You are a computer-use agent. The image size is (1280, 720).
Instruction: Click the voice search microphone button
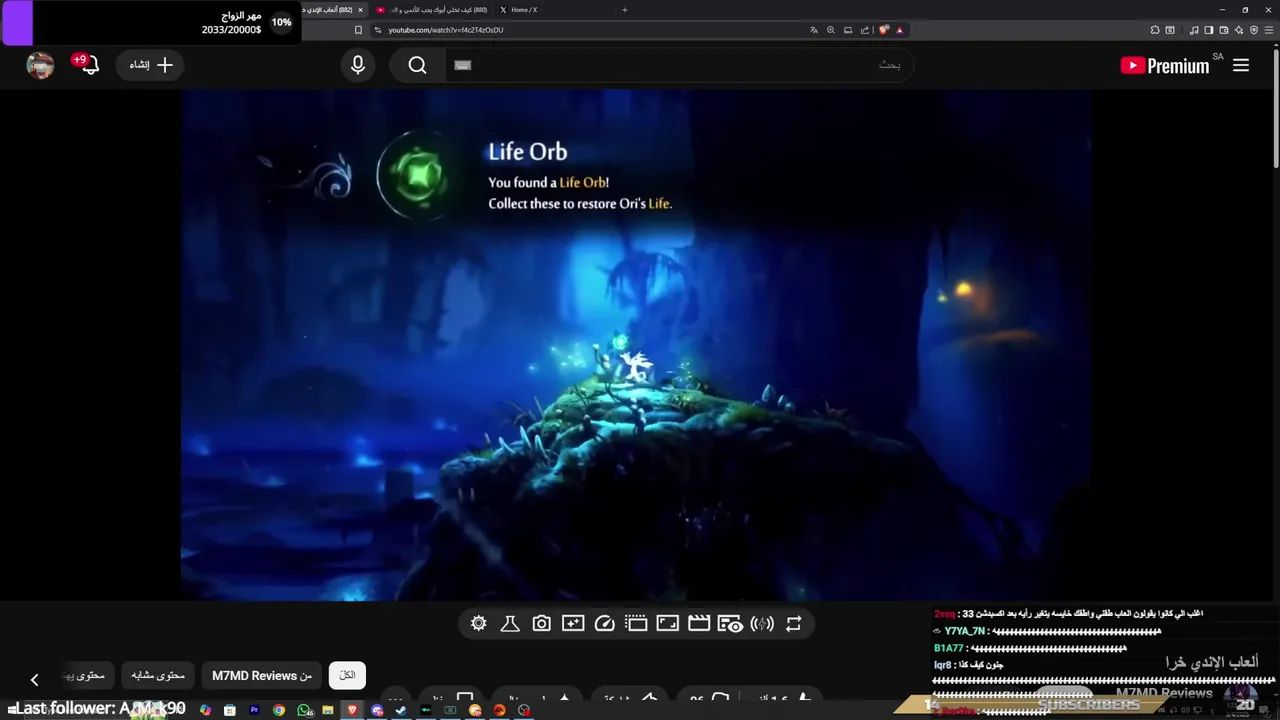(x=358, y=65)
